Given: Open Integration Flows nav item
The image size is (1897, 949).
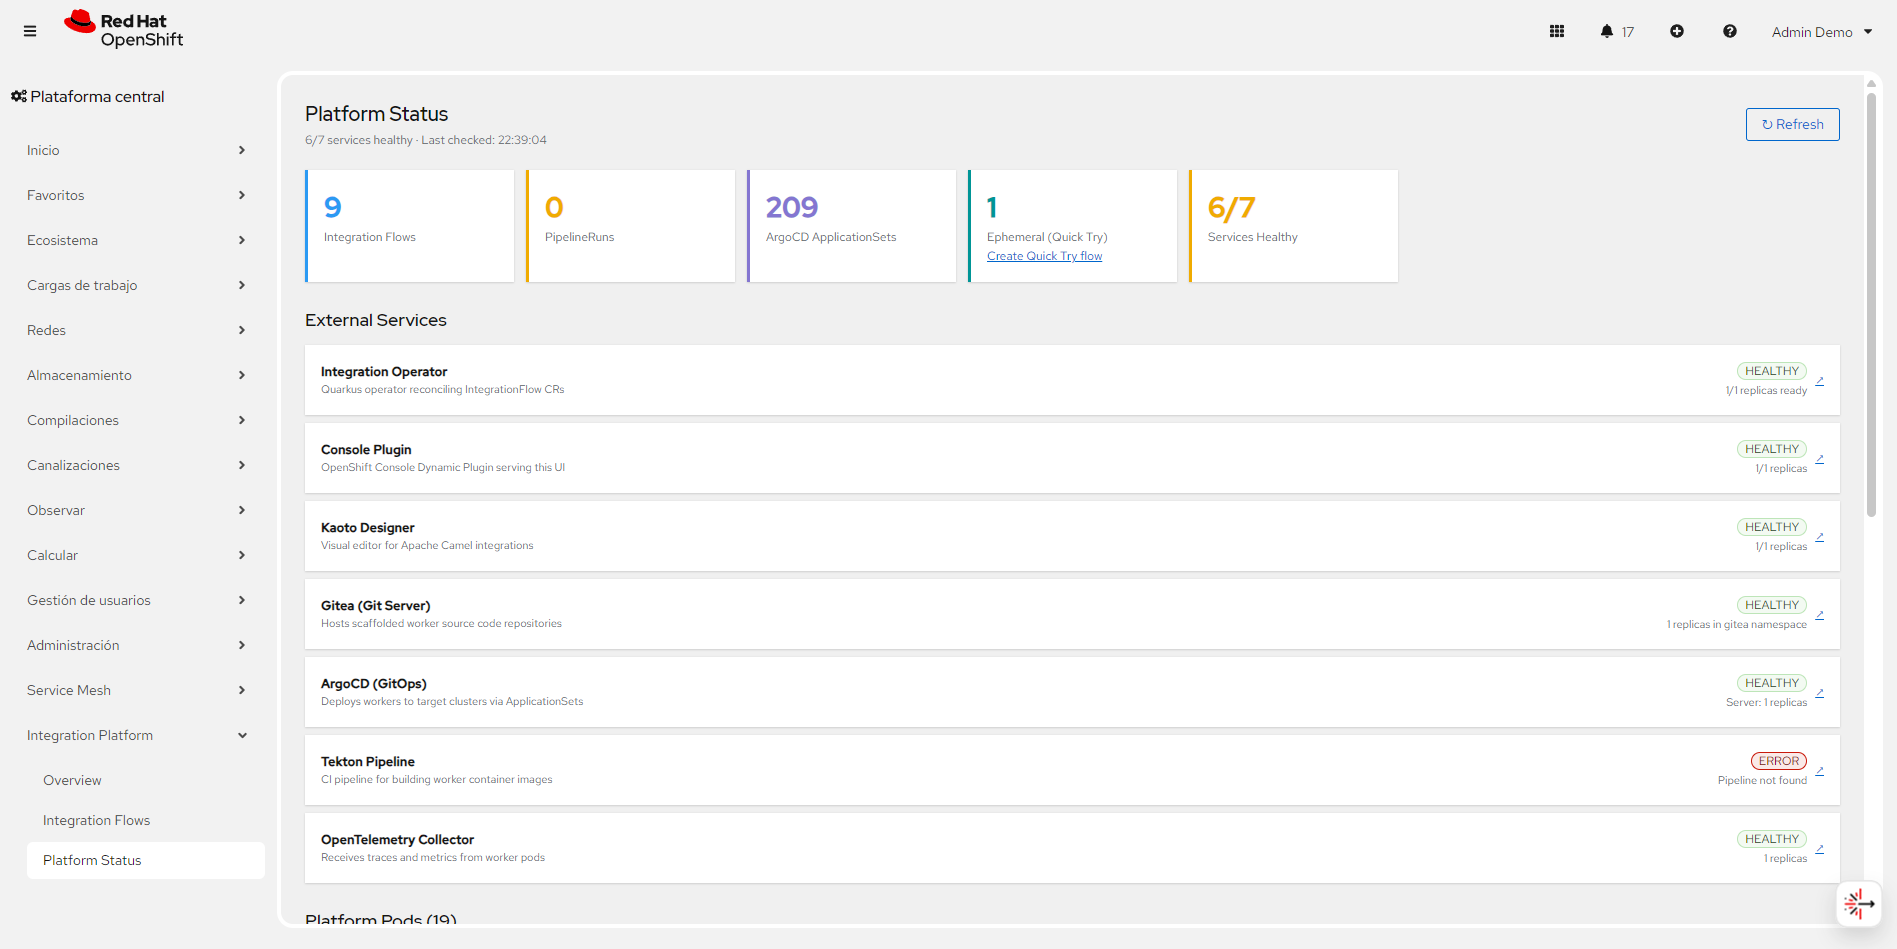Looking at the screenshot, I should [146, 820].
